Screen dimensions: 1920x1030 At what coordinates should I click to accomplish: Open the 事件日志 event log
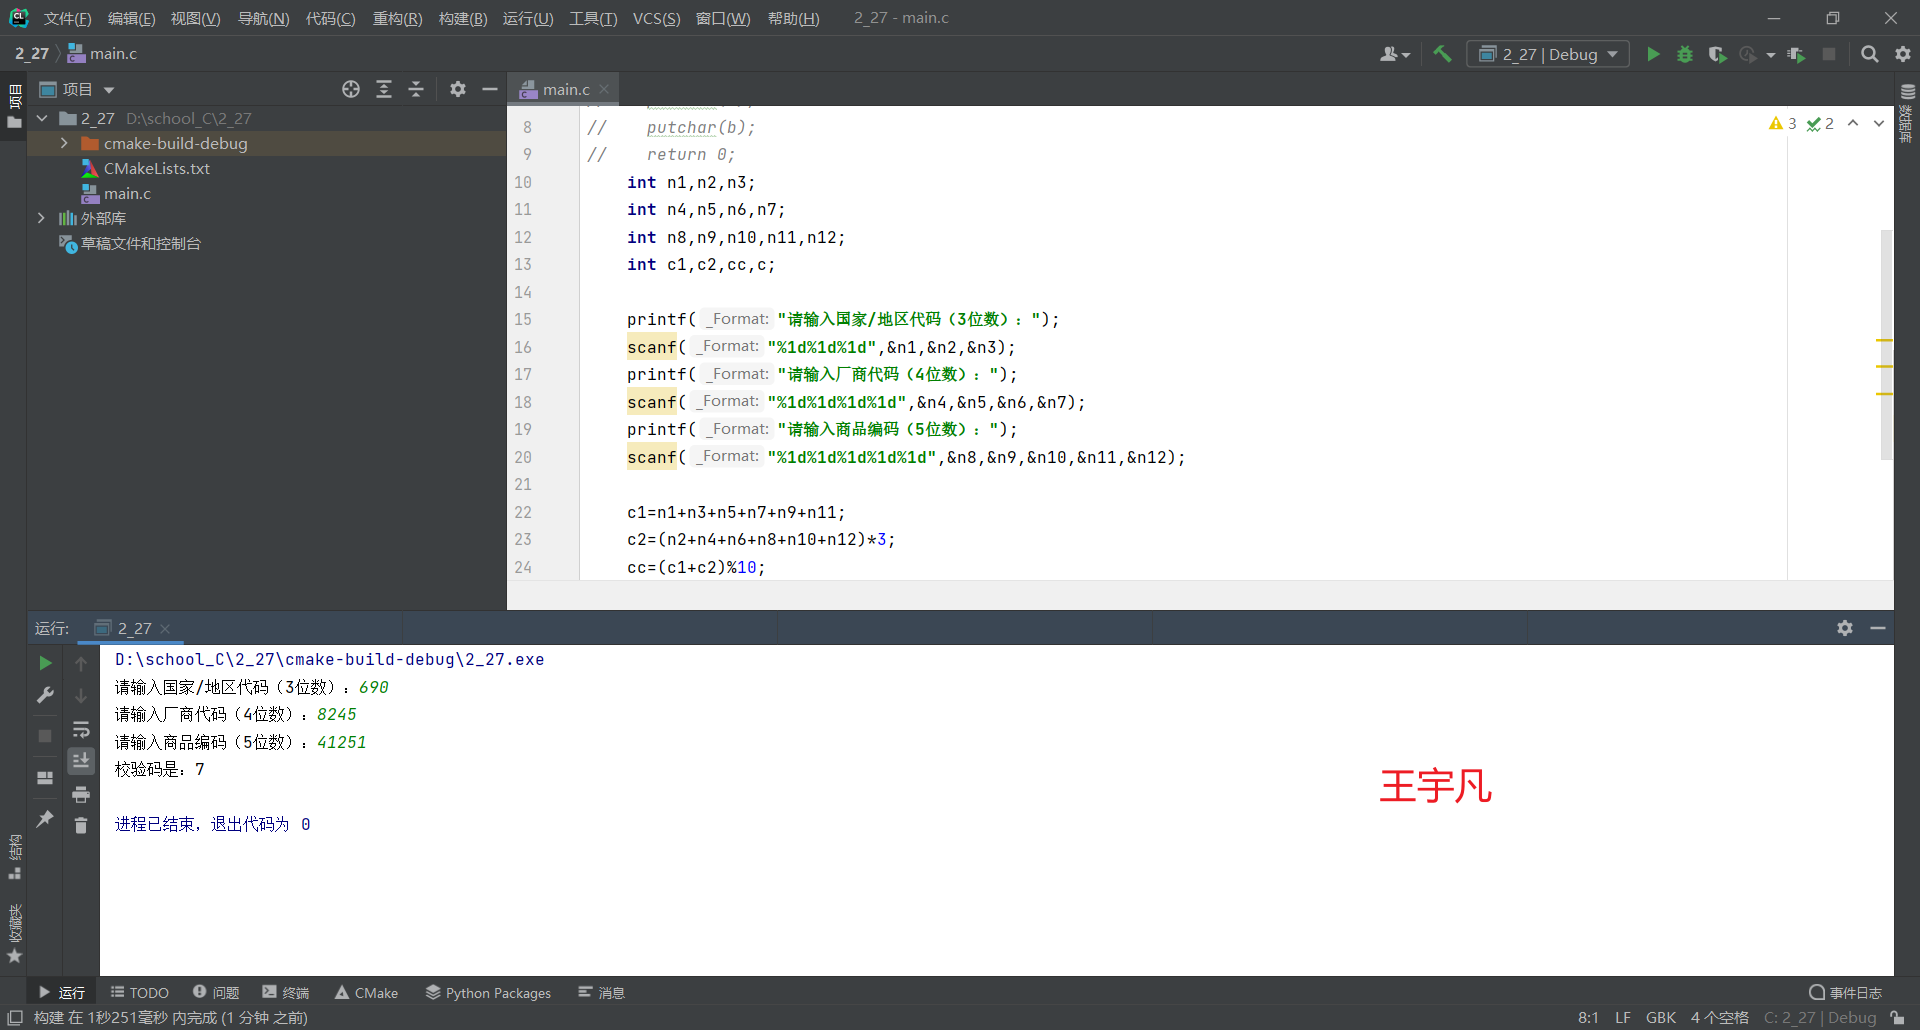coord(1846,992)
